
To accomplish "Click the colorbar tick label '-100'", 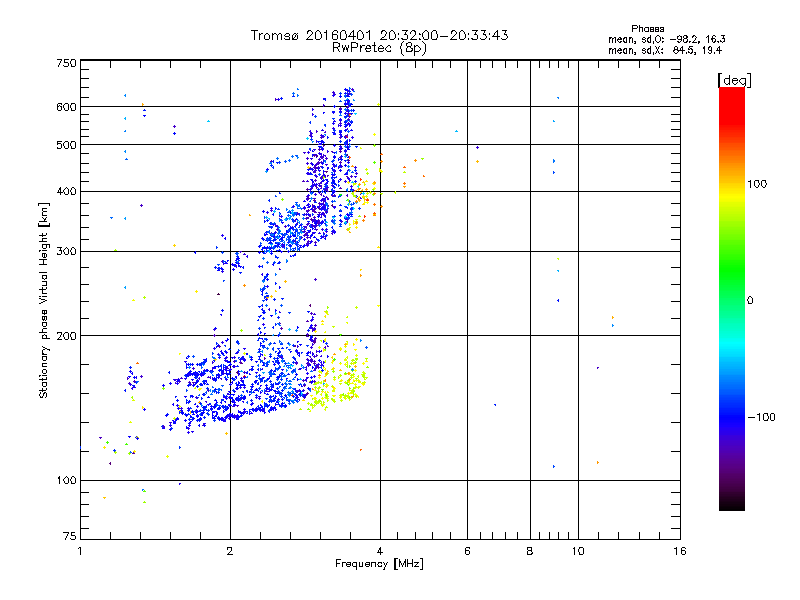I will [x=761, y=417].
